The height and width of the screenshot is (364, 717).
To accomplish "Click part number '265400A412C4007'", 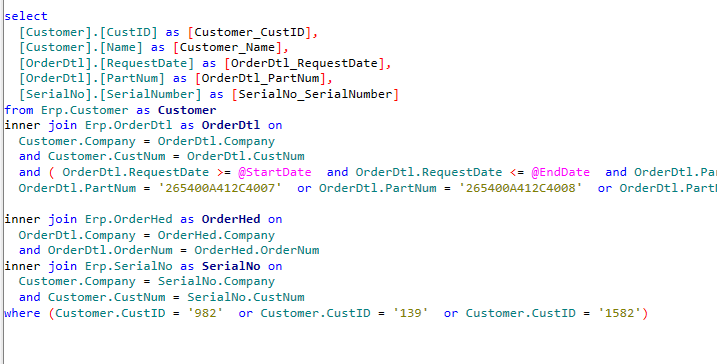I will [x=220, y=188].
